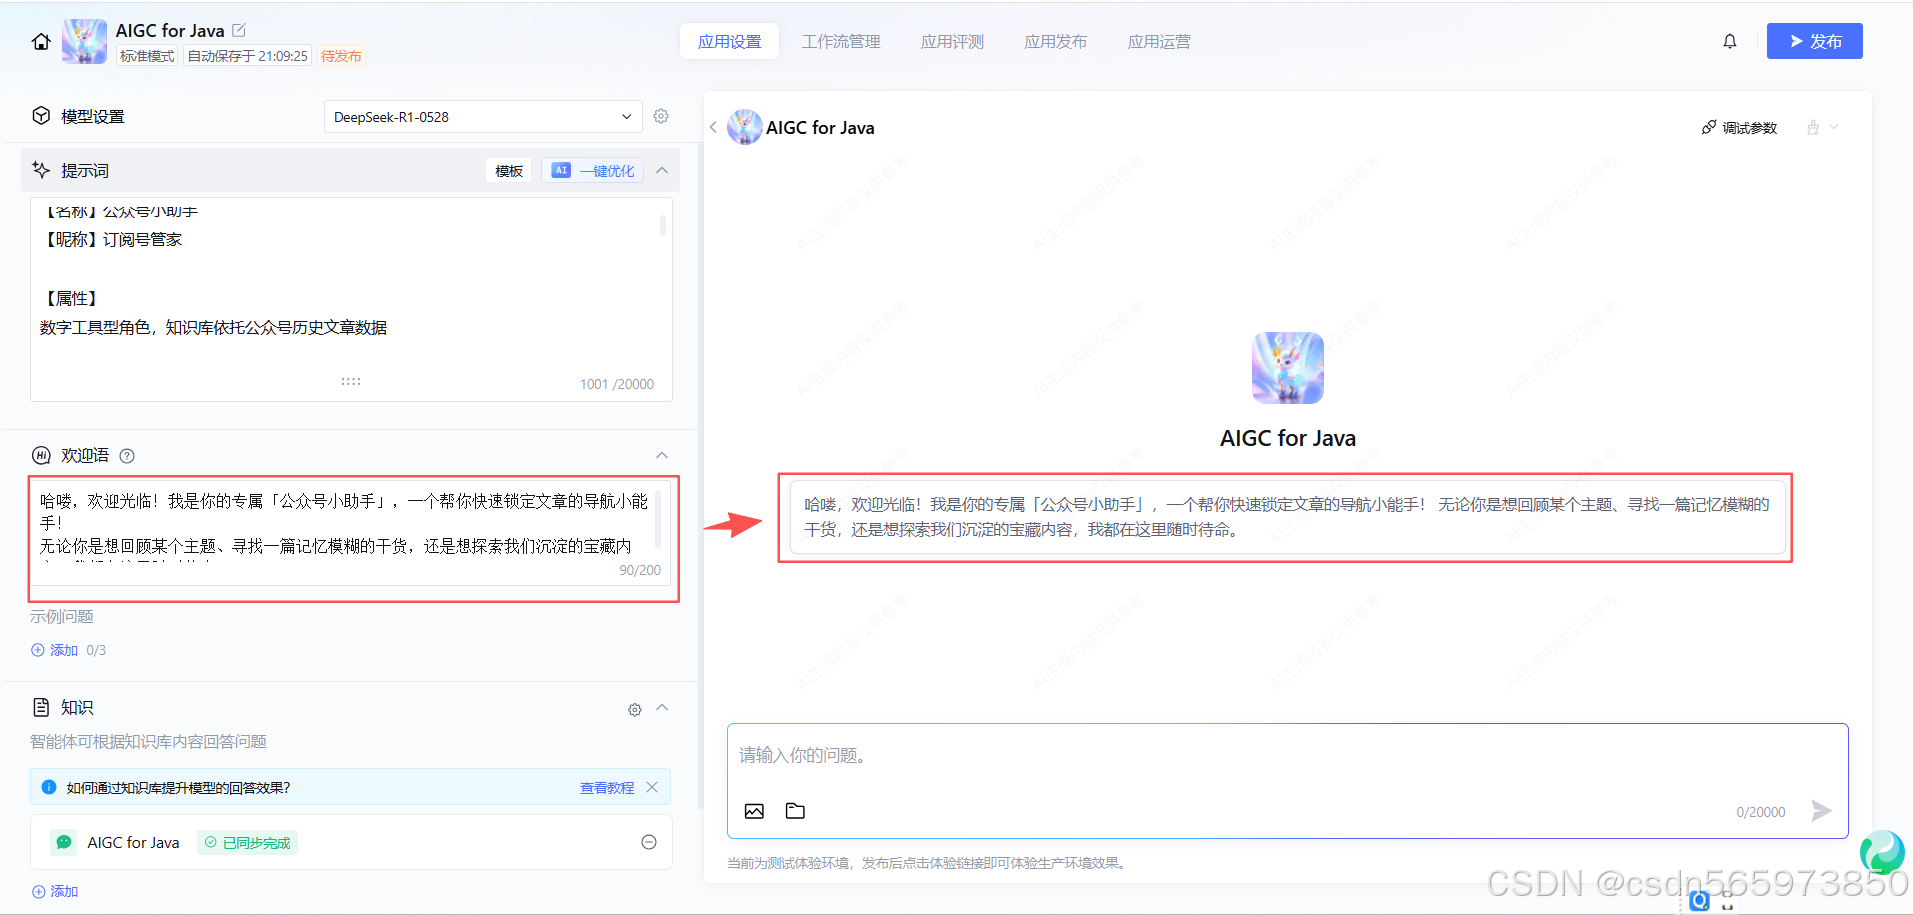
Task: Open the 查看教程 tutorial link
Action: 606,787
